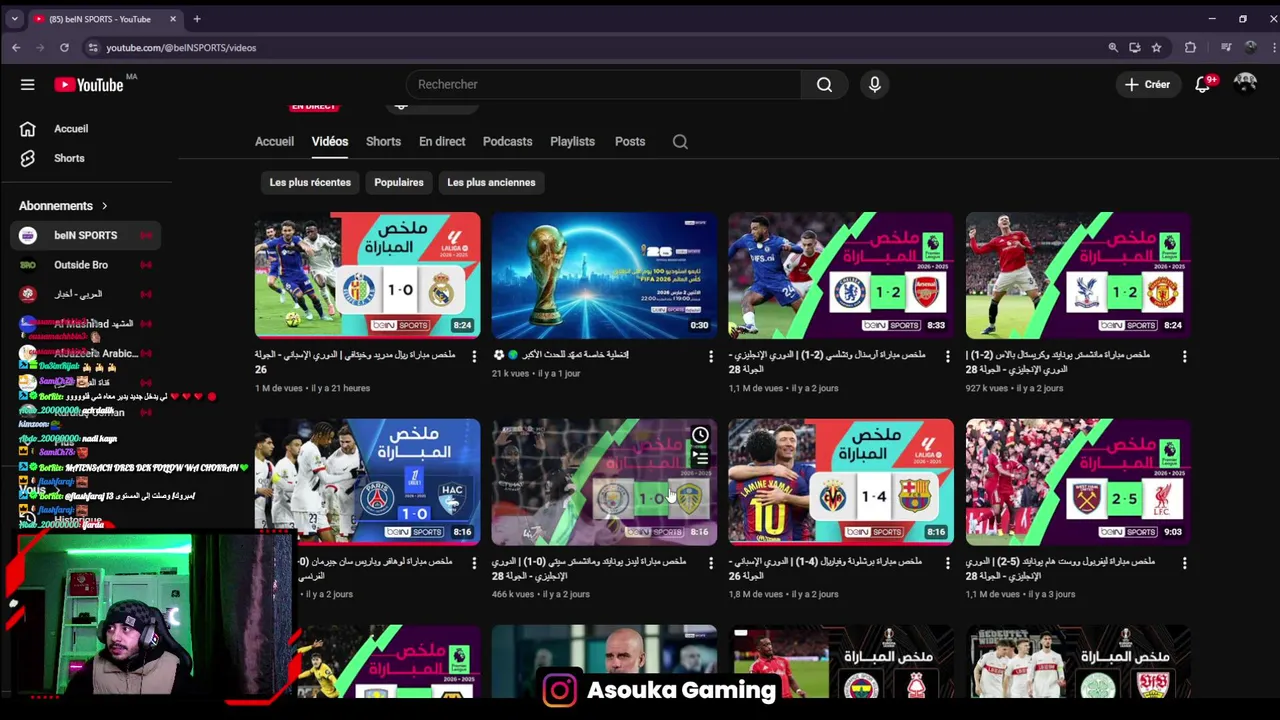Open the Podcasts channel tab
This screenshot has height=720, width=1280.
(x=507, y=142)
